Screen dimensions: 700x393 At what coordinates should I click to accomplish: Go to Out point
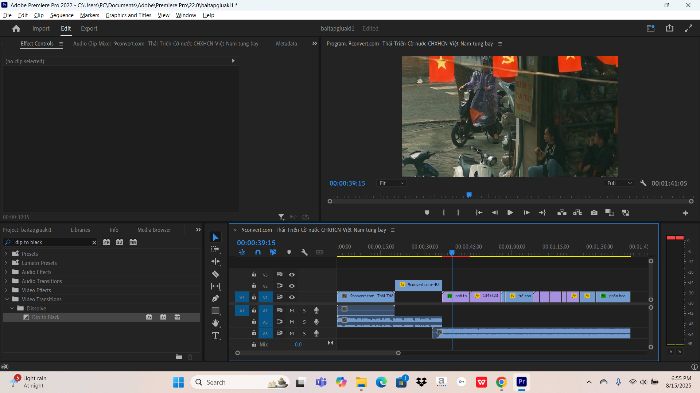pos(542,213)
